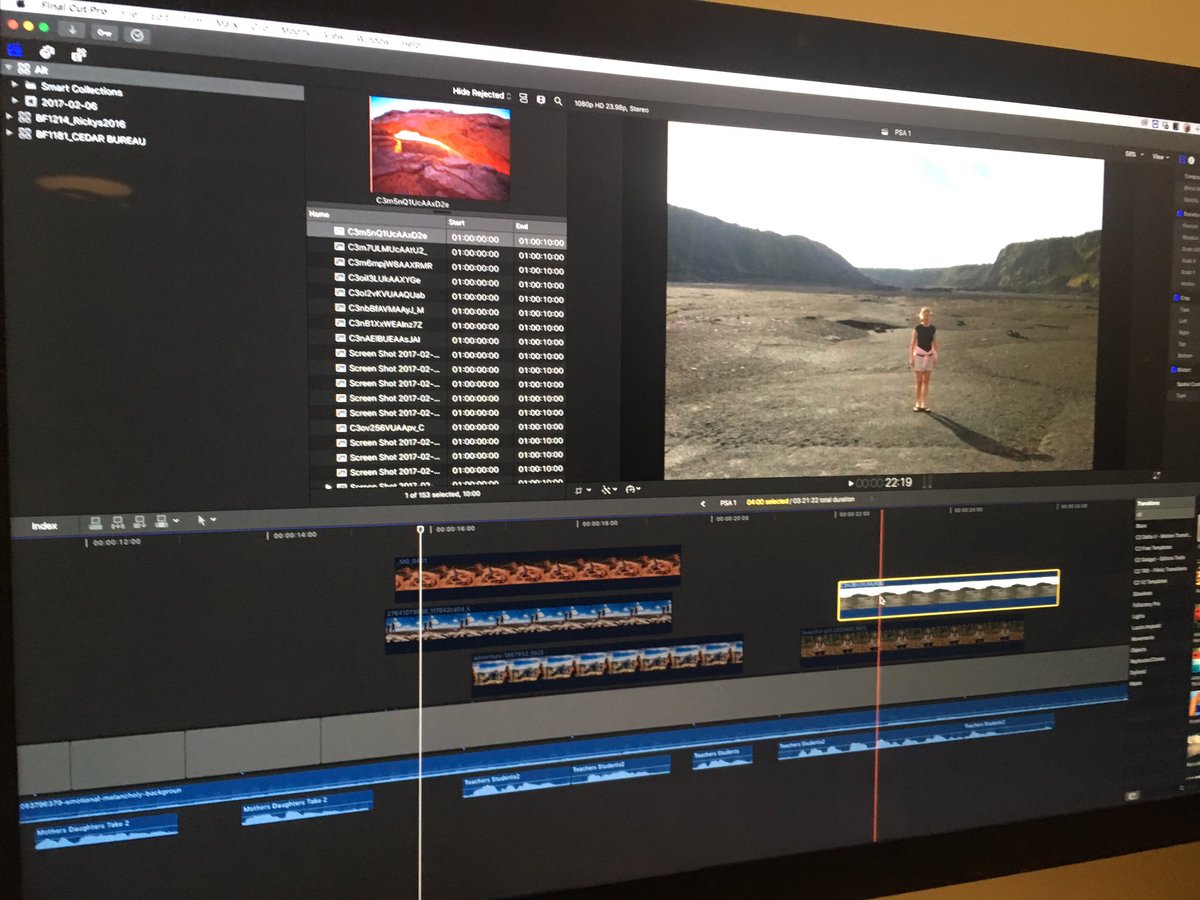
Task: Open edit options dropdown beside overwrite icon
Action: [x=177, y=521]
